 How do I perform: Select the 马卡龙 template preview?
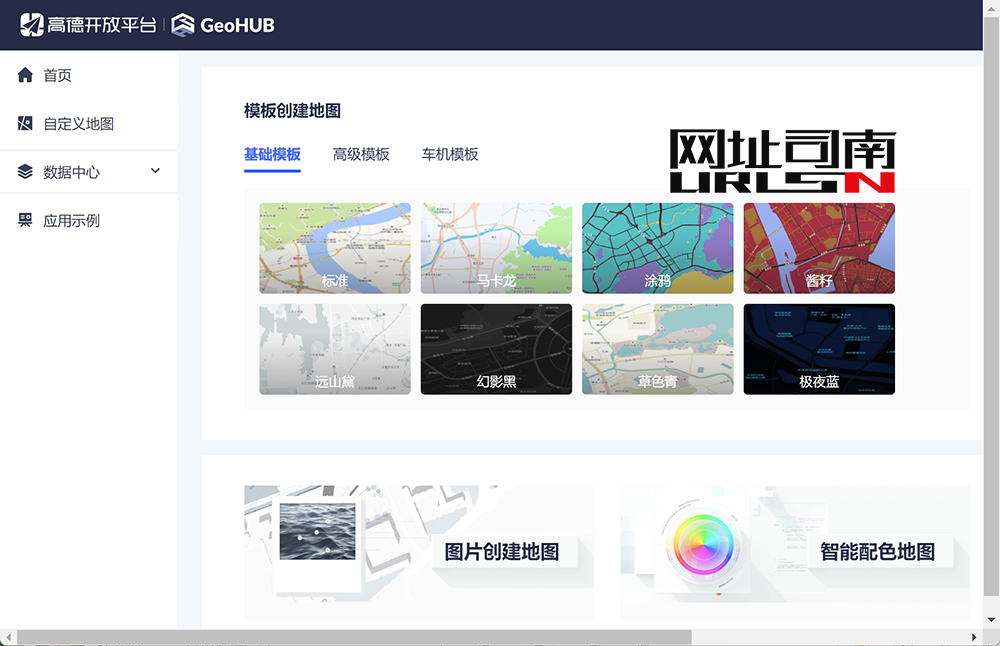coord(496,248)
